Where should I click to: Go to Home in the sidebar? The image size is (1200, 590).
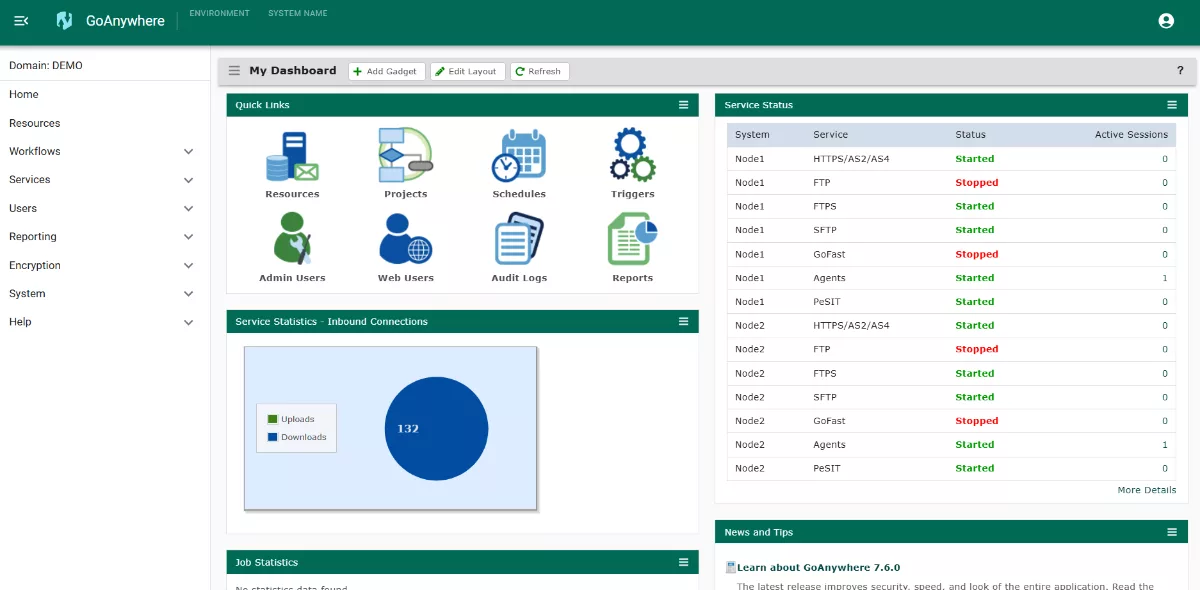[x=24, y=94]
